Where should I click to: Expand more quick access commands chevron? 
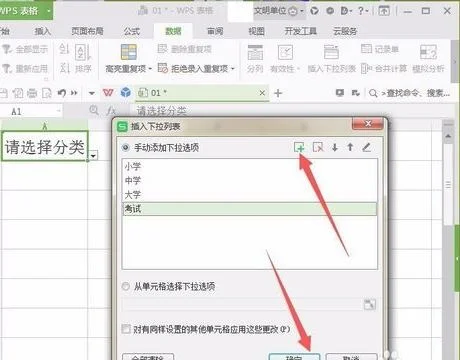[x=74, y=93]
